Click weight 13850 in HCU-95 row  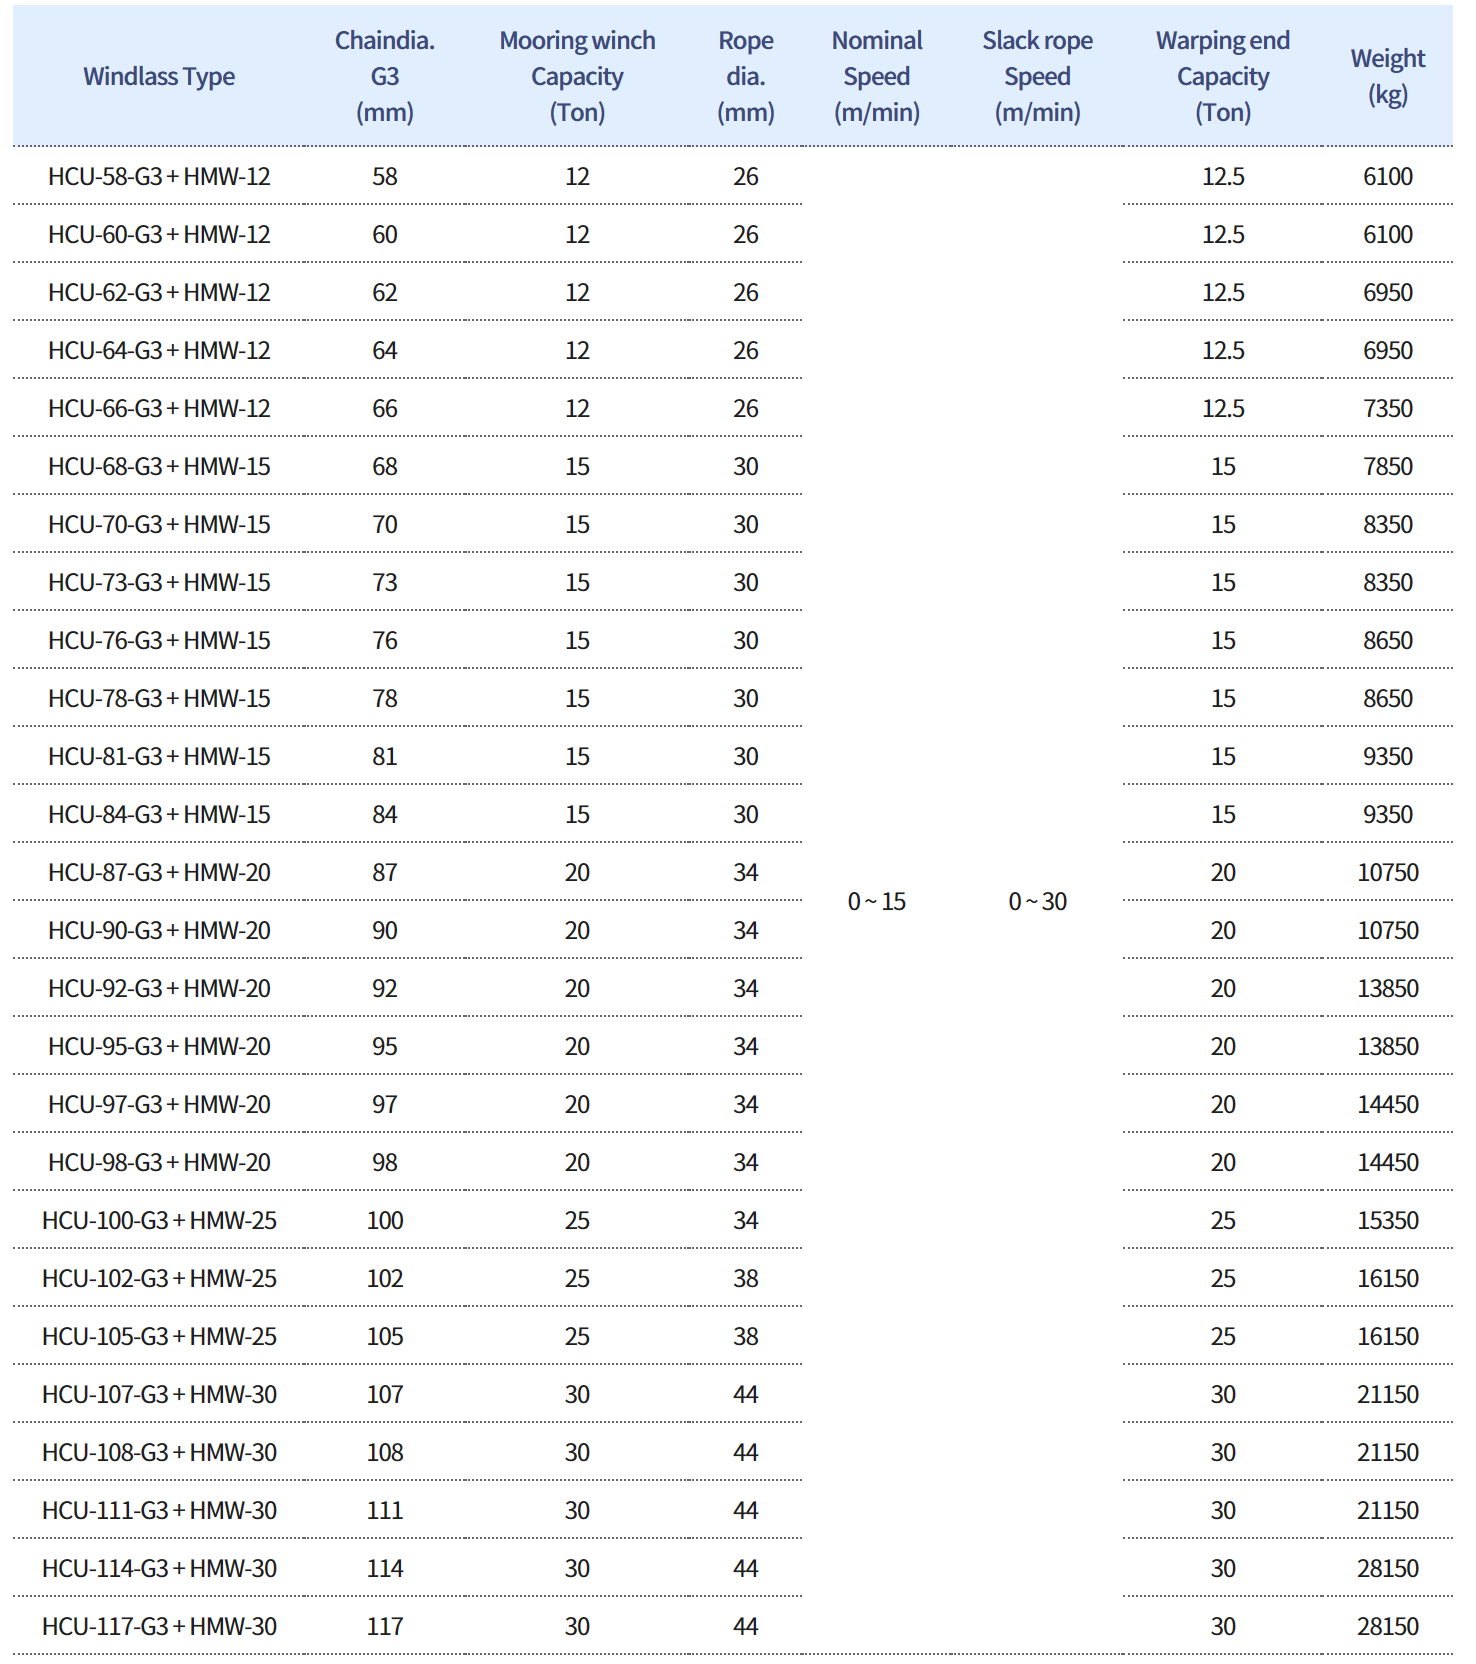pos(1388,1047)
